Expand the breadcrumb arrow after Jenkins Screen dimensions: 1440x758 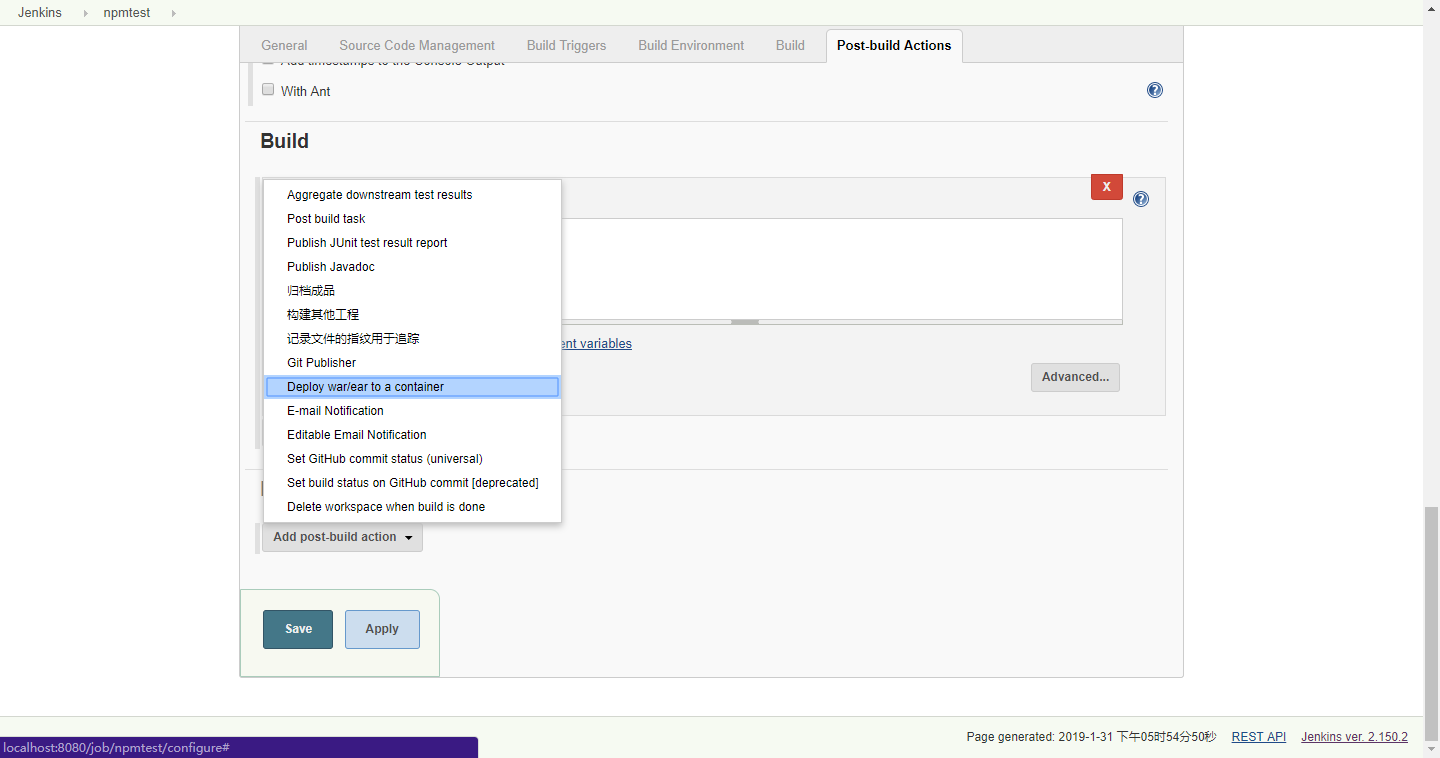tap(82, 13)
